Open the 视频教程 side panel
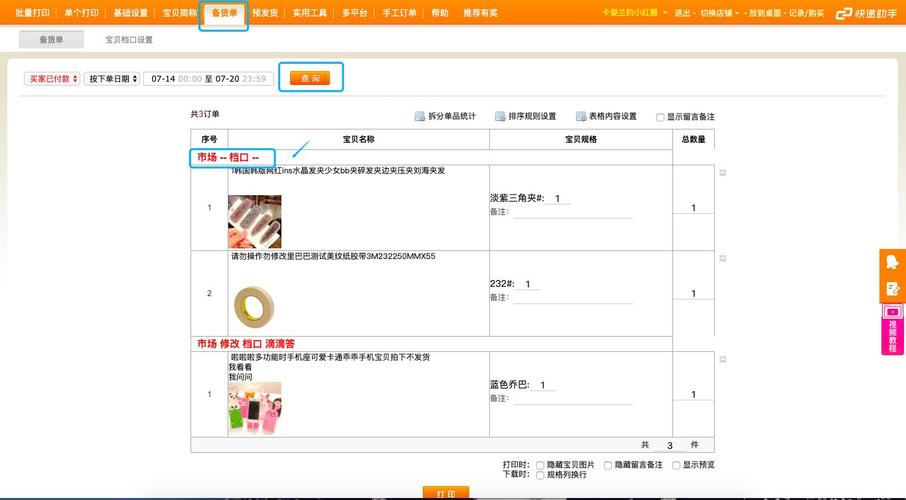The image size is (906, 500). click(893, 329)
